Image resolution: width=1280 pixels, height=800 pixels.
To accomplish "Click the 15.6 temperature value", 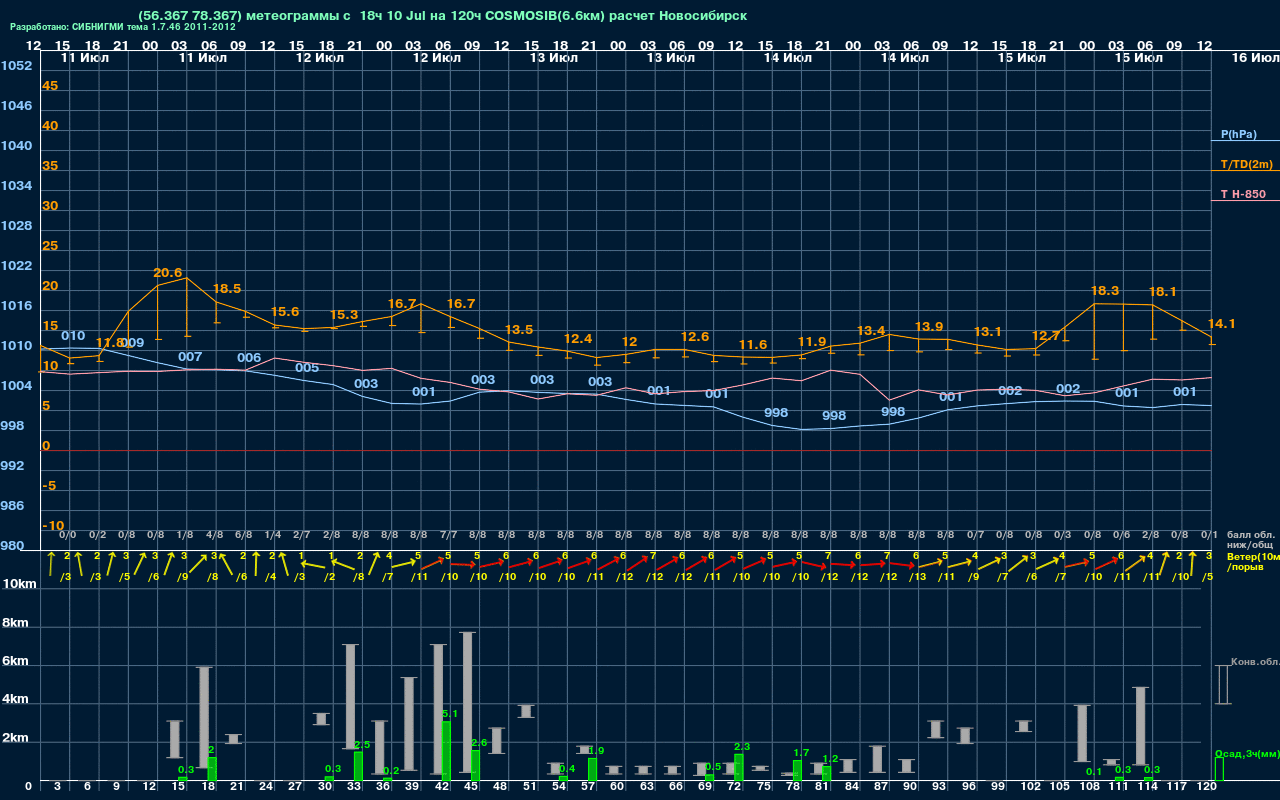I will click(285, 312).
